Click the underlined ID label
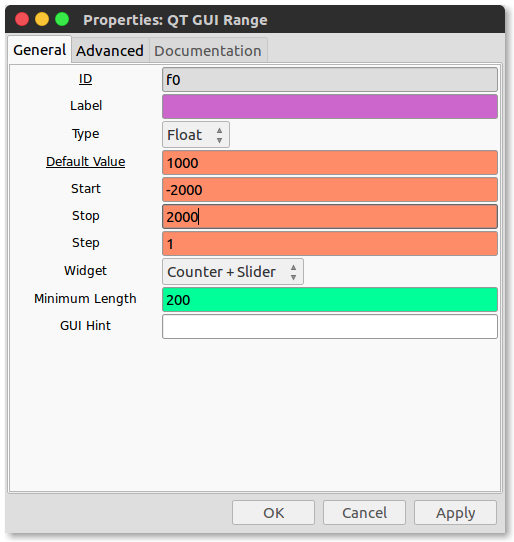Image resolution: width=514 pixels, height=542 pixels. coord(85,79)
